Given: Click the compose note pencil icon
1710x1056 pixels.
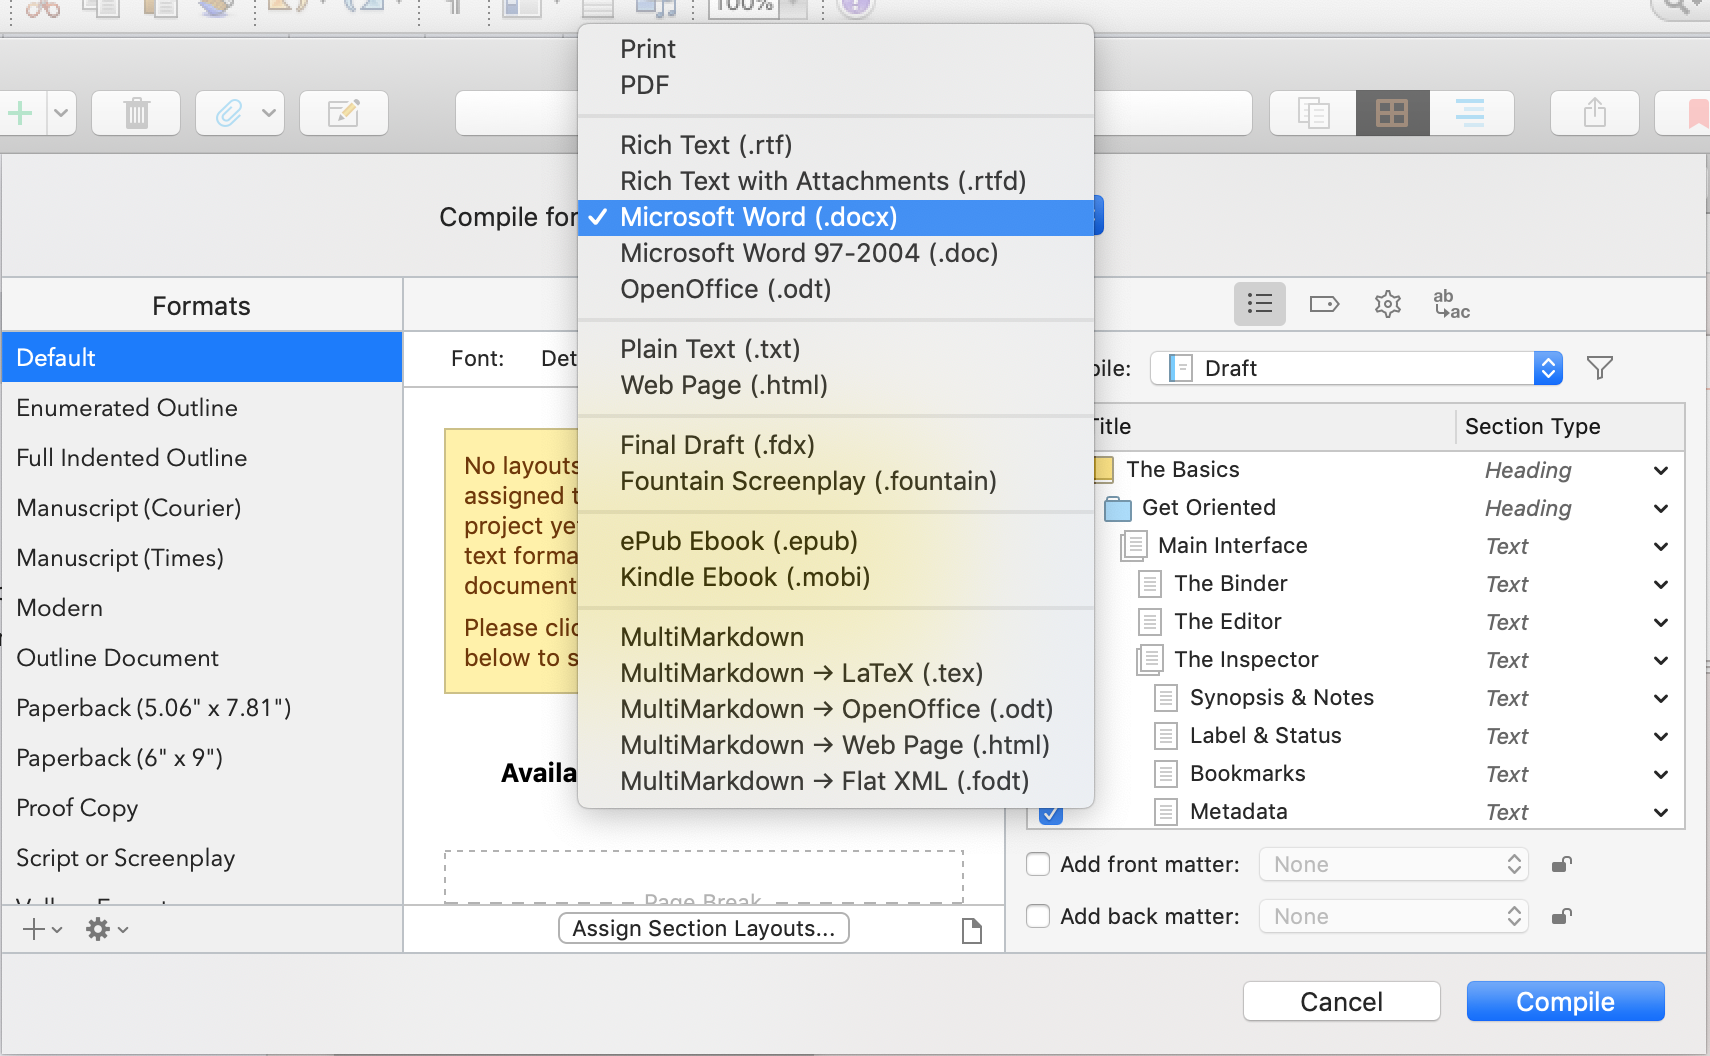Looking at the screenshot, I should pos(344,113).
